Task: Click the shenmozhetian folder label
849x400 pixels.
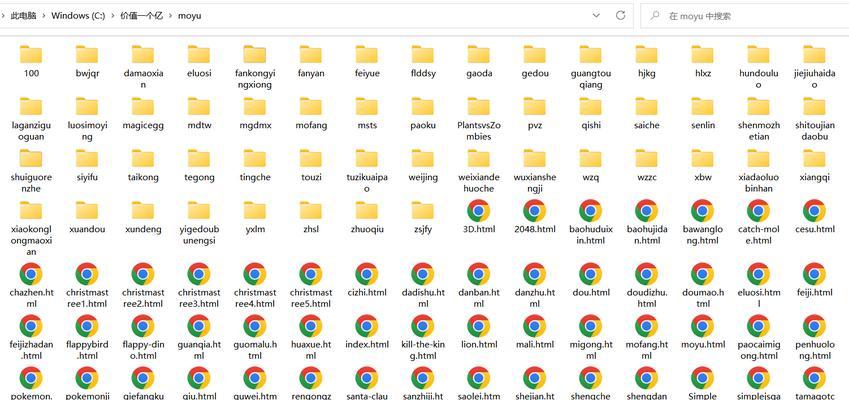Action: [x=758, y=130]
